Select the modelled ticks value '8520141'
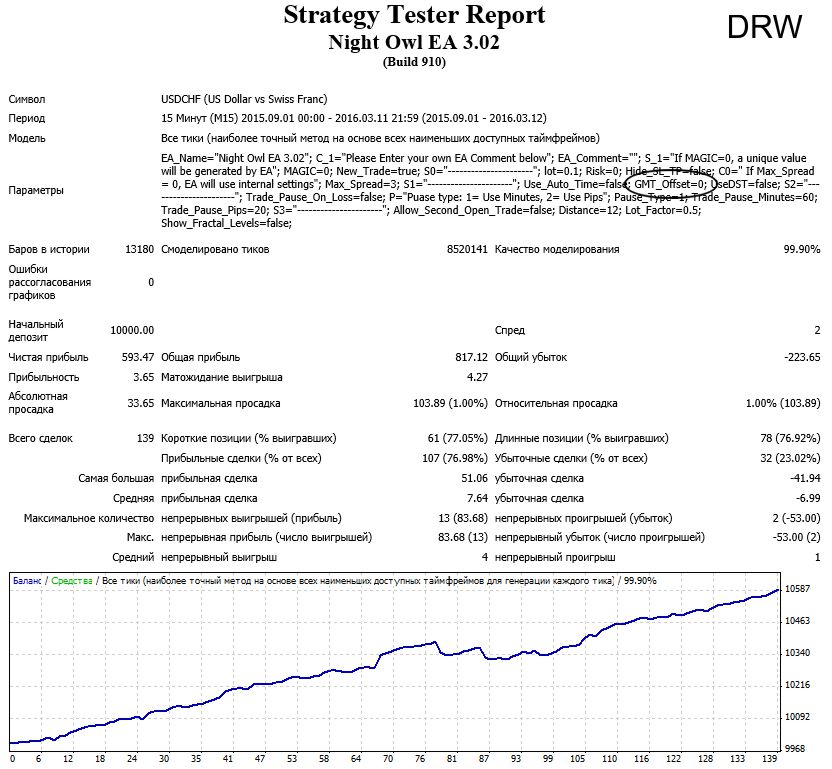This screenshot has width=832, height=769. [x=467, y=249]
